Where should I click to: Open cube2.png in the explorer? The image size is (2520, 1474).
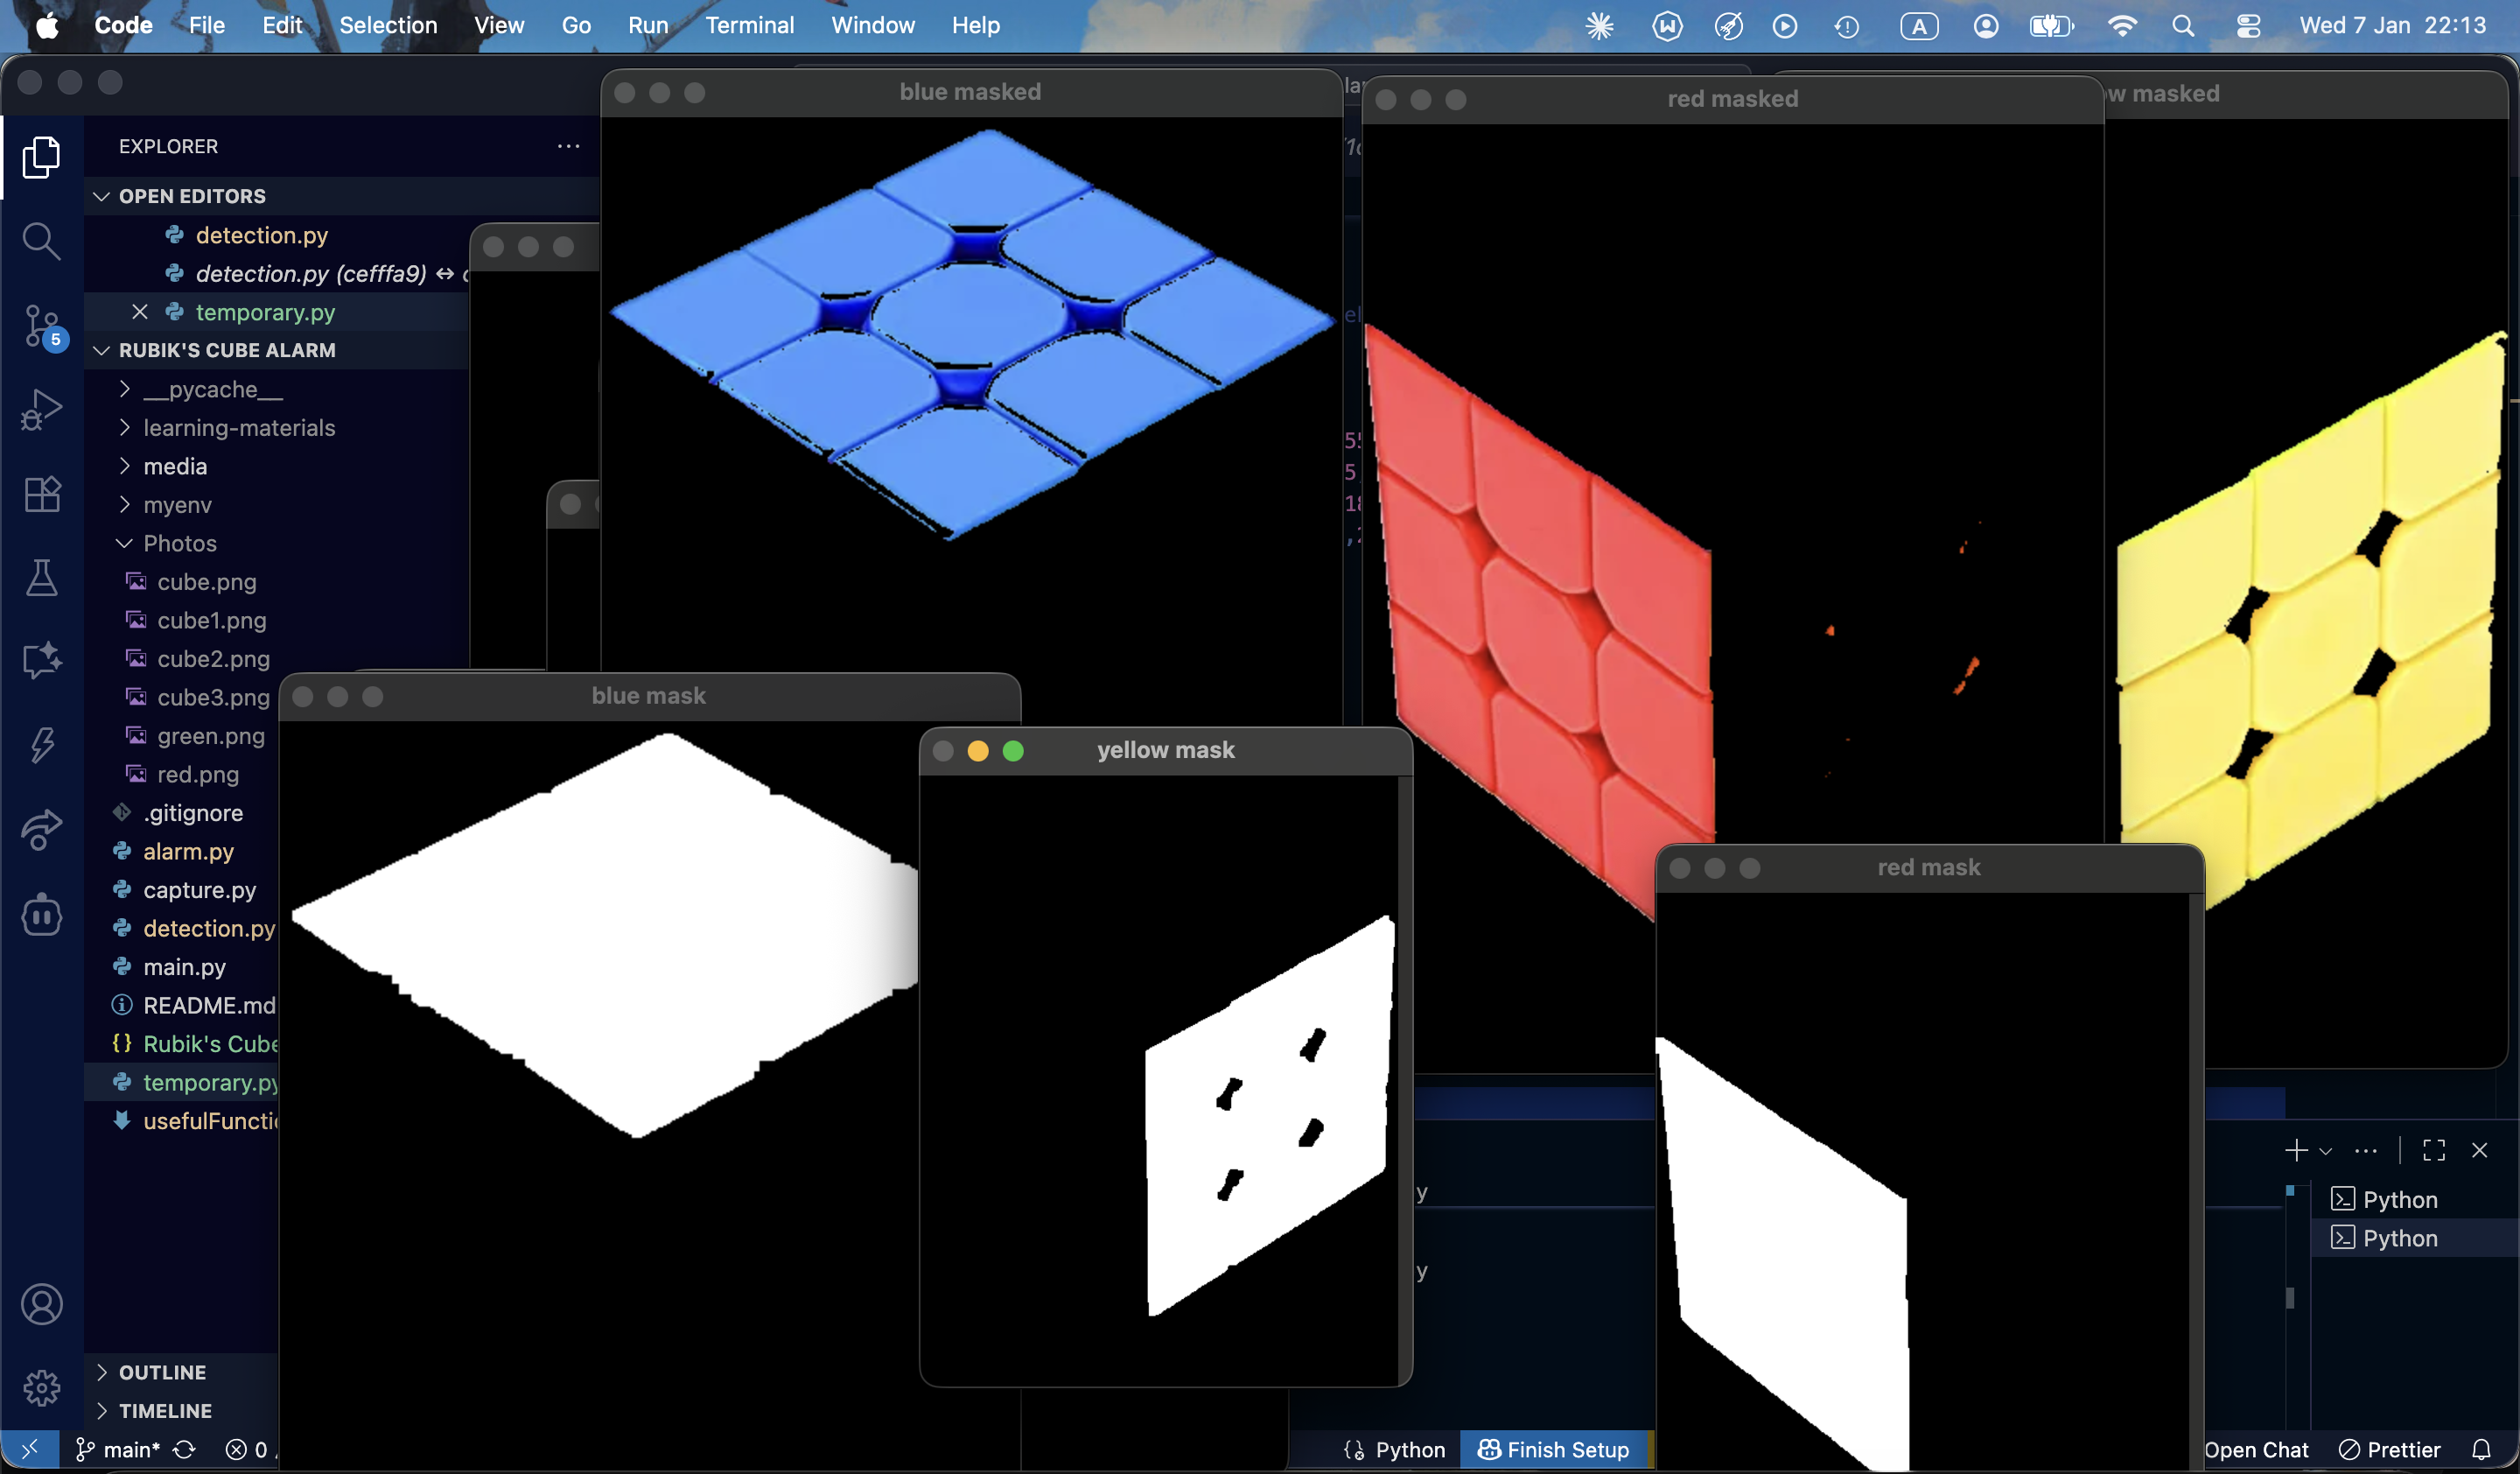pos(213,658)
